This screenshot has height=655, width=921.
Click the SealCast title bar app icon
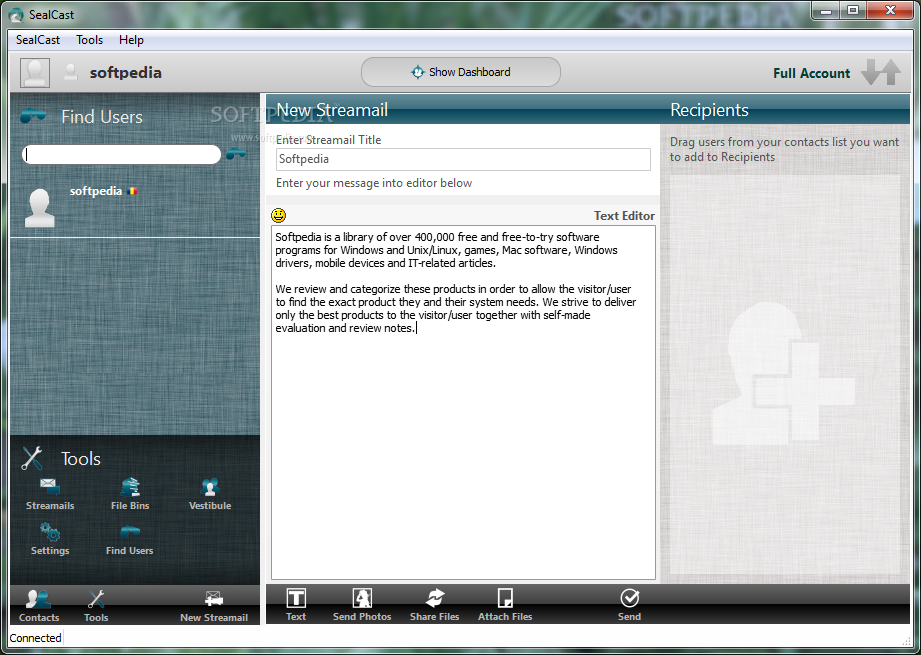pos(16,15)
